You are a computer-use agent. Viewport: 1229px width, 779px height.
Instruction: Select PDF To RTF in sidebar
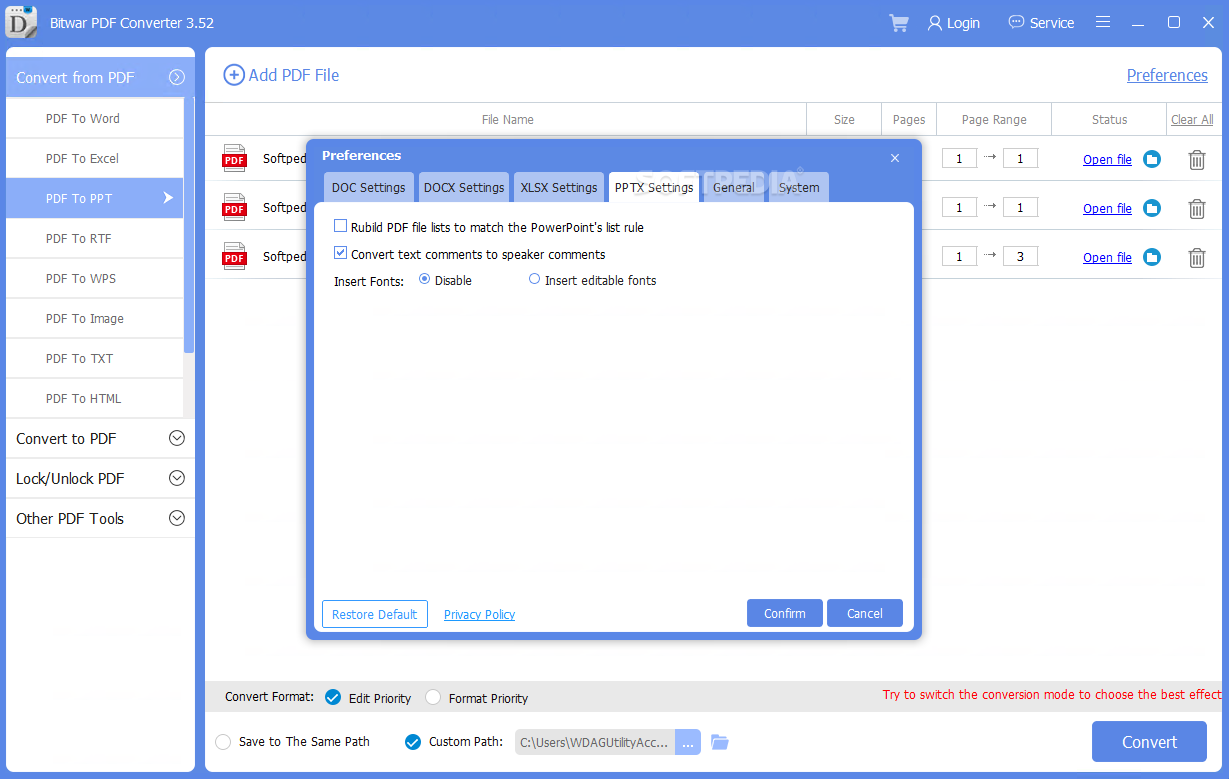(95, 238)
